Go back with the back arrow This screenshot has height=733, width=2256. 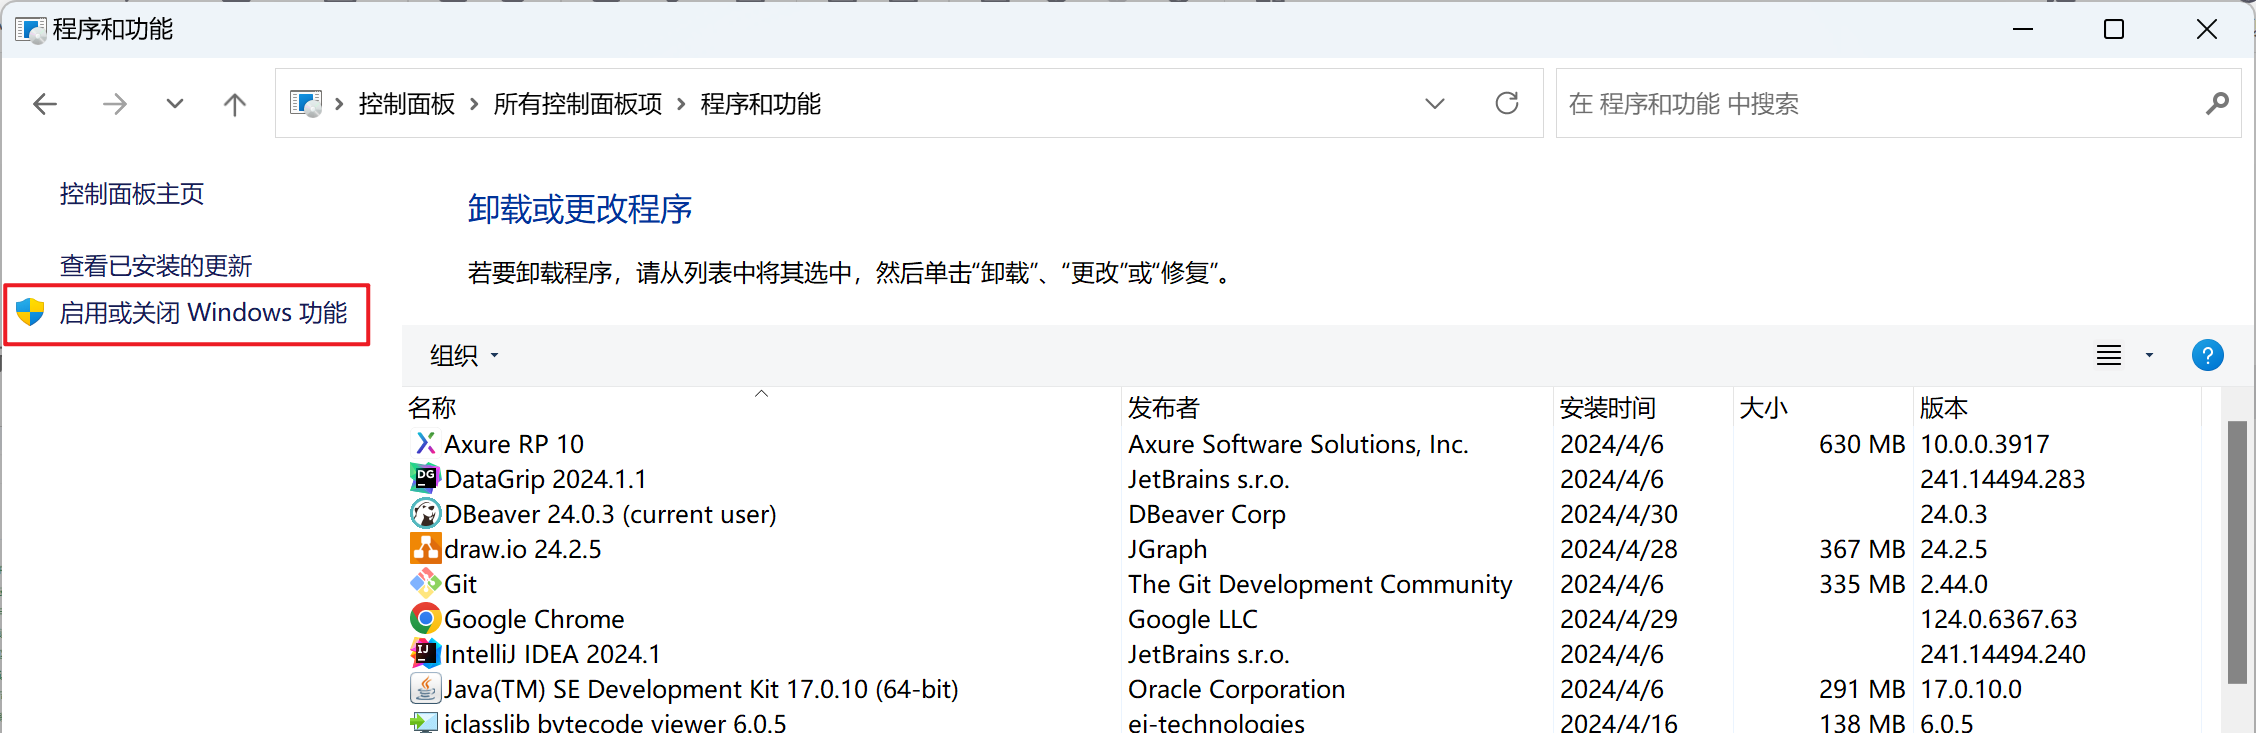(45, 104)
